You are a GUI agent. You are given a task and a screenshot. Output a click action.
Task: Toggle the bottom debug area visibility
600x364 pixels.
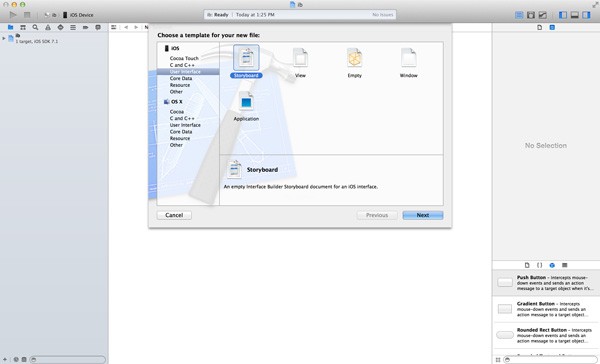click(x=574, y=15)
